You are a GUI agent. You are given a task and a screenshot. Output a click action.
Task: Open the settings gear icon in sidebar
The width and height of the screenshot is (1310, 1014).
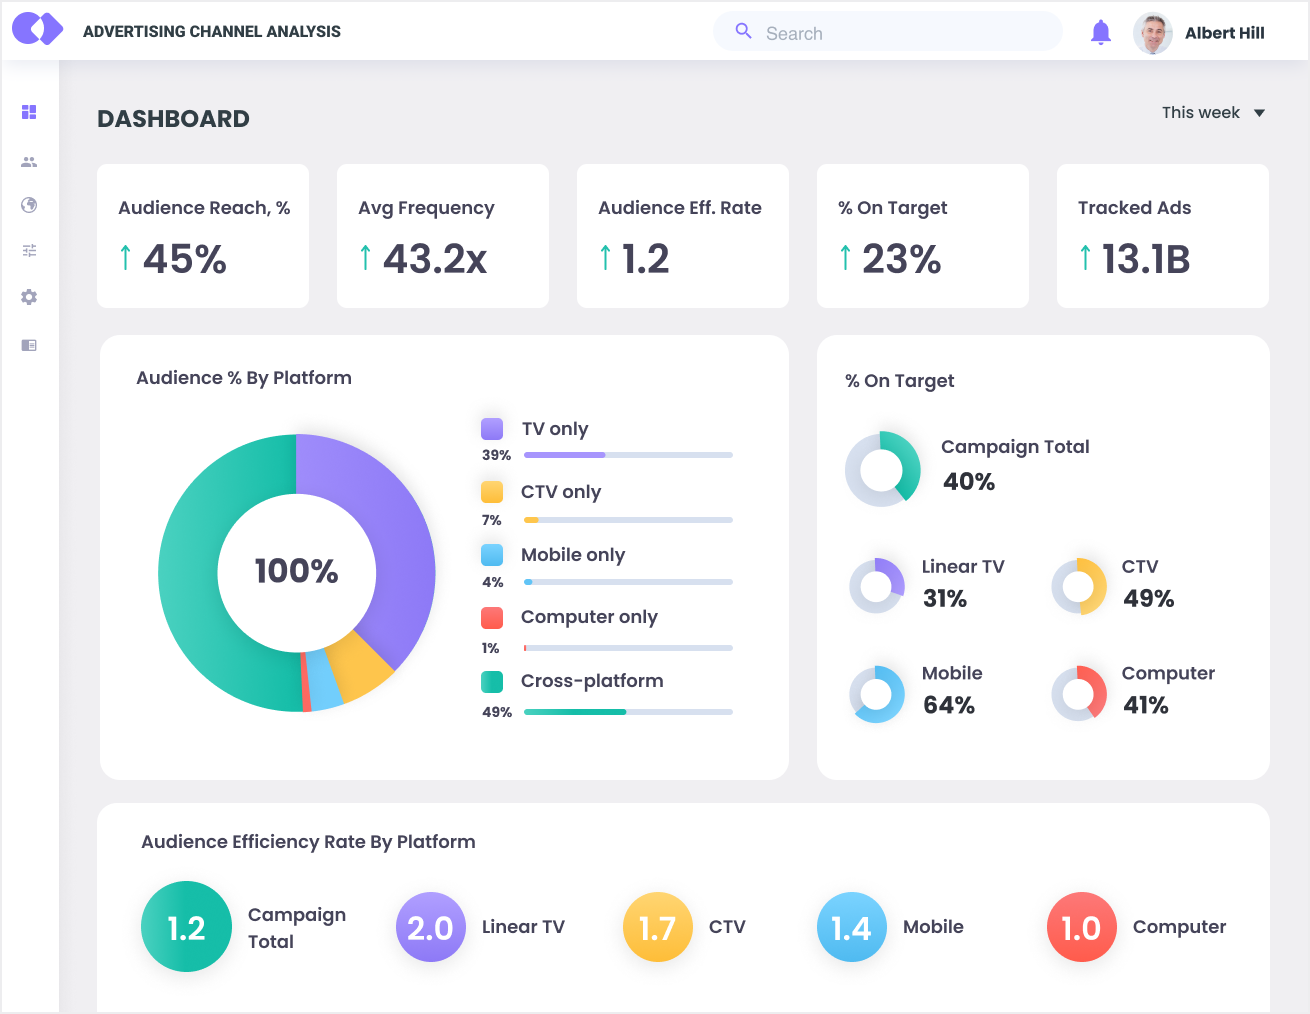[29, 297]
